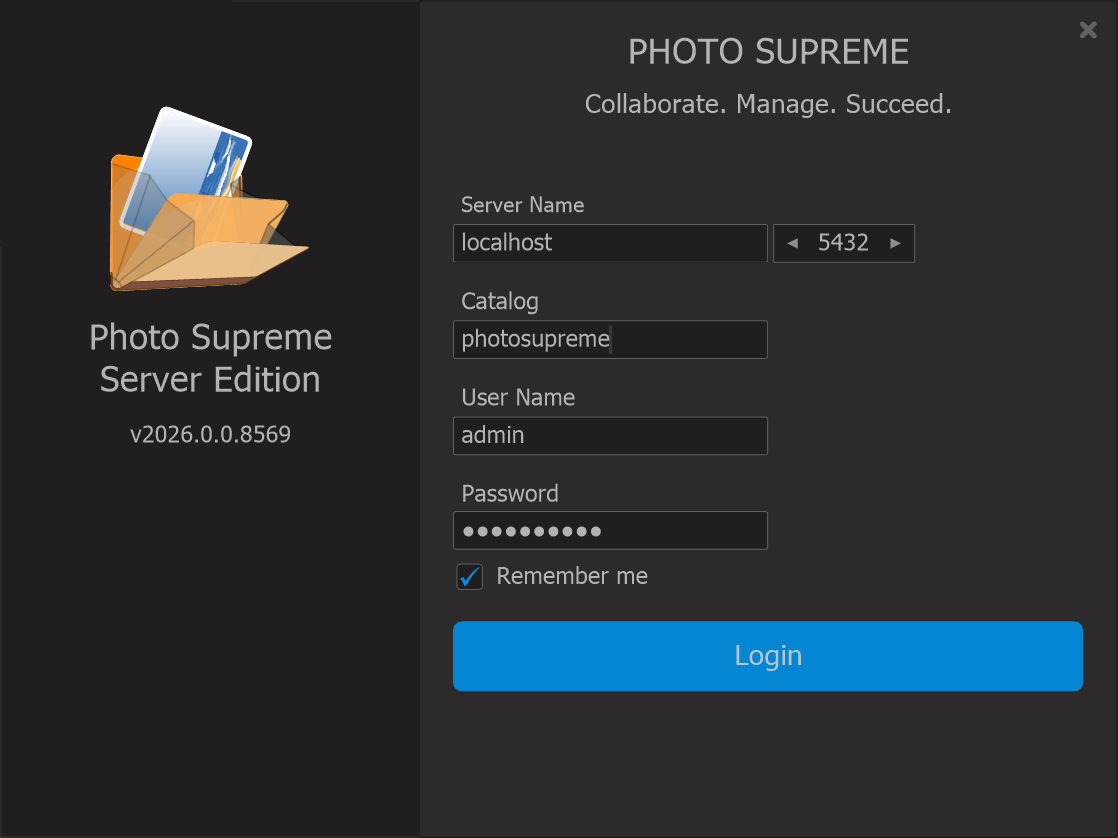Click the Catalog field containing photosupreme

[610, 339]
